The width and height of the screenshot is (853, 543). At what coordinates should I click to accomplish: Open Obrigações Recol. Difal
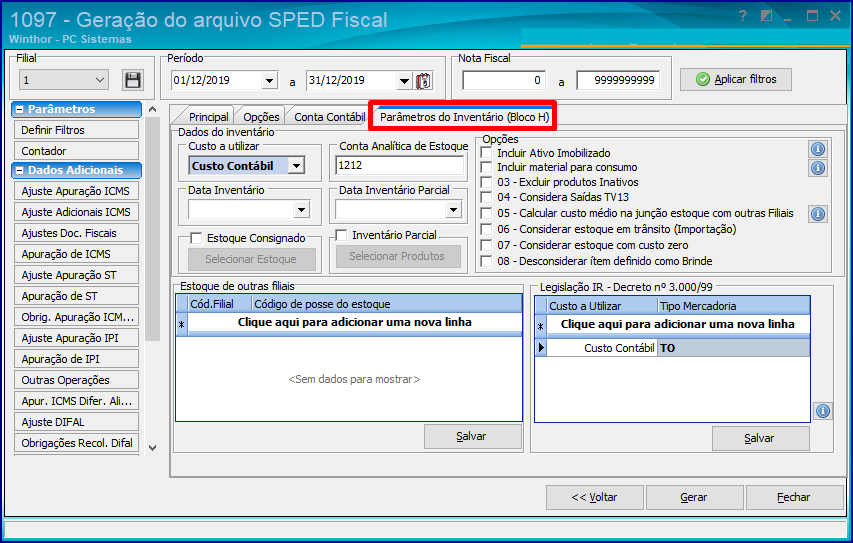coord(76,443)
